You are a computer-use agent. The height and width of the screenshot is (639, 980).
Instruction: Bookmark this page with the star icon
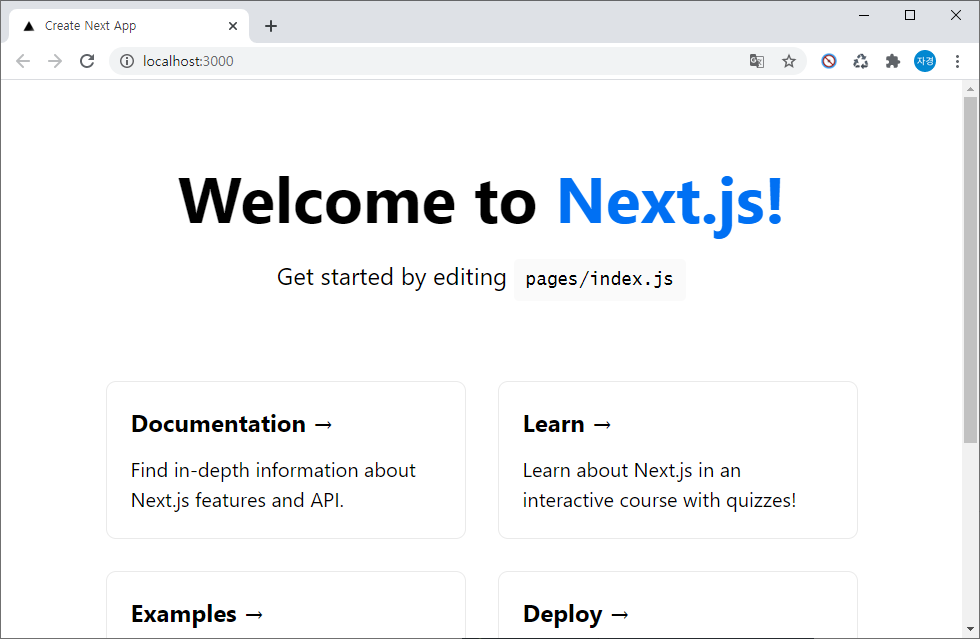789,61
